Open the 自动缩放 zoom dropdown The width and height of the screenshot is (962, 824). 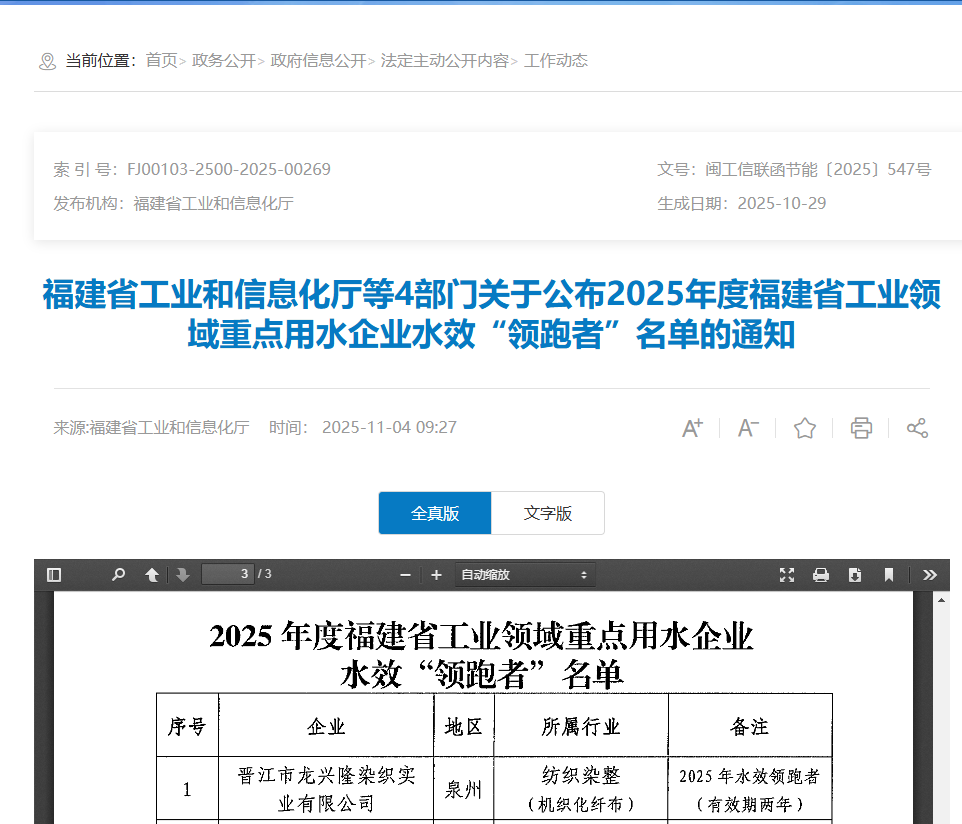[x=524, y=575]
